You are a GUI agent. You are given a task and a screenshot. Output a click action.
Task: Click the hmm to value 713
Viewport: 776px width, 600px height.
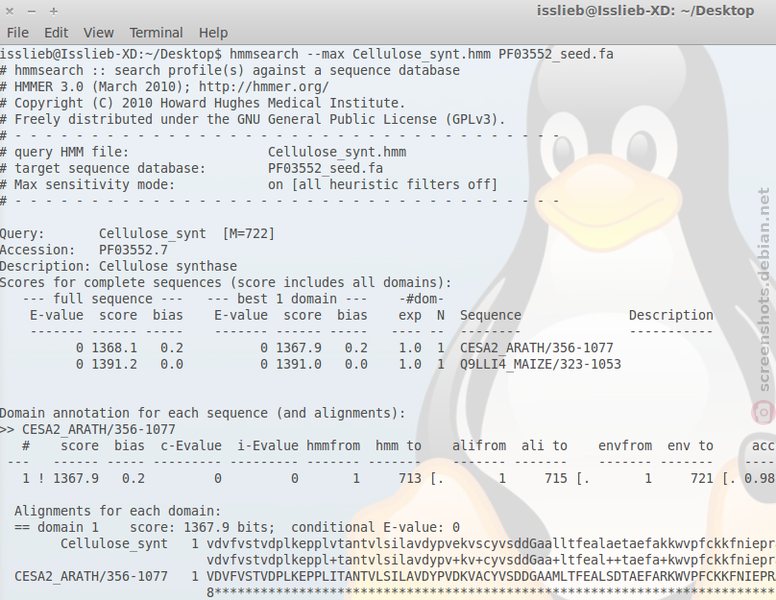pyautogui.click(x=410, y=479)
